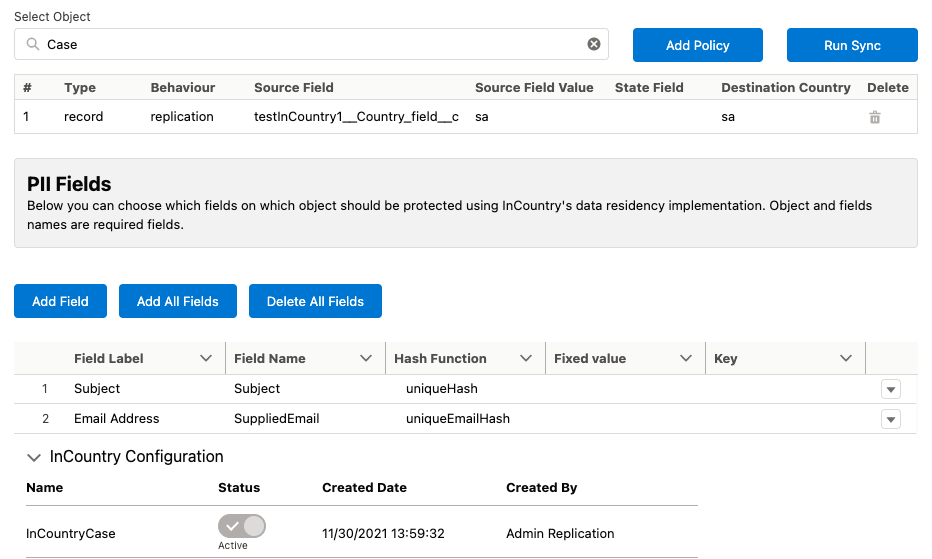
Task: Select the uniqueEmailHash cell for Email Address
Action: click(x=457, y=418)
